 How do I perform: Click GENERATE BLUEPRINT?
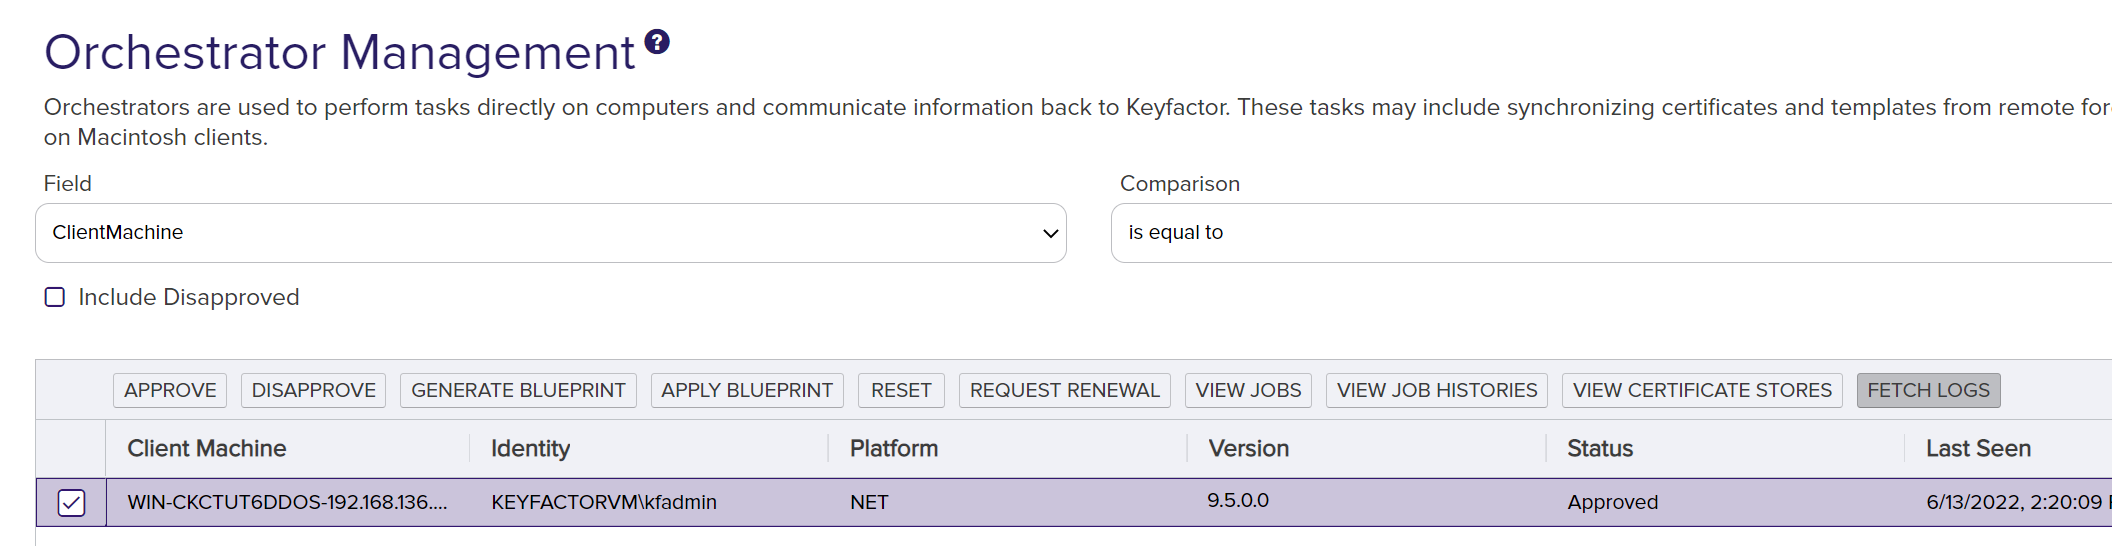pos(518,390)
